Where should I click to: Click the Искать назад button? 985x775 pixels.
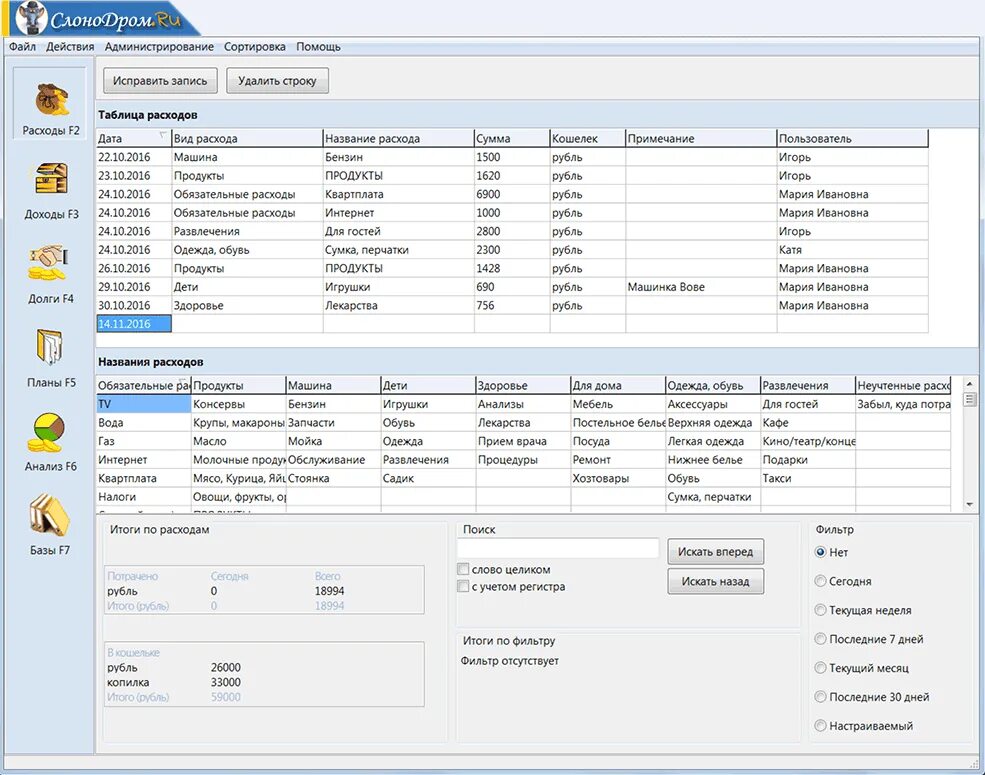(716, 581)
